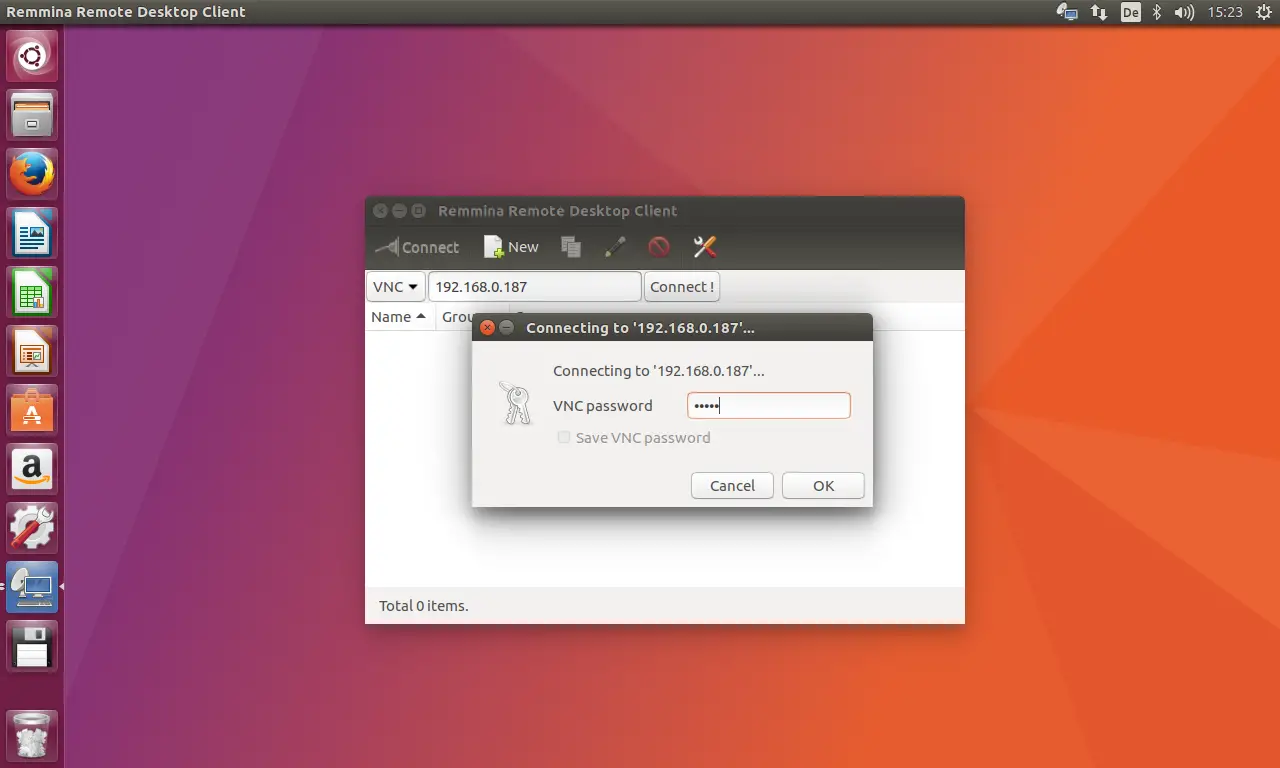Click the Delete profile red icon
This screenshot has width=1280, height=768.
[x=658, y=247]
